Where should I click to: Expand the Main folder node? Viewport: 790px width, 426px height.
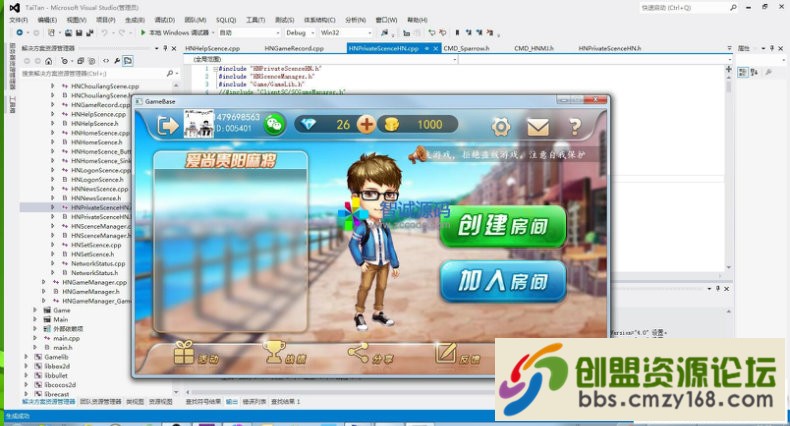click(35, 319)
